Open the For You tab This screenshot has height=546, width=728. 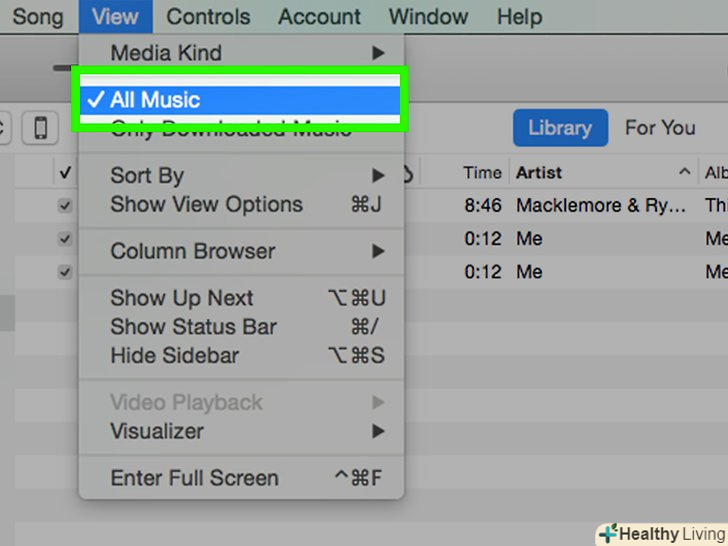click(x=660, y=128)
